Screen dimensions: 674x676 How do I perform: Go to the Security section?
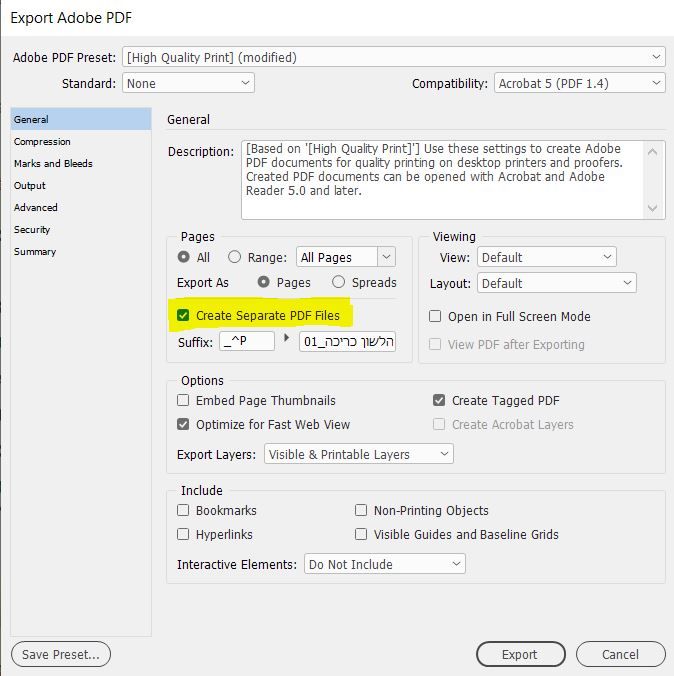[x=32, y=230]
